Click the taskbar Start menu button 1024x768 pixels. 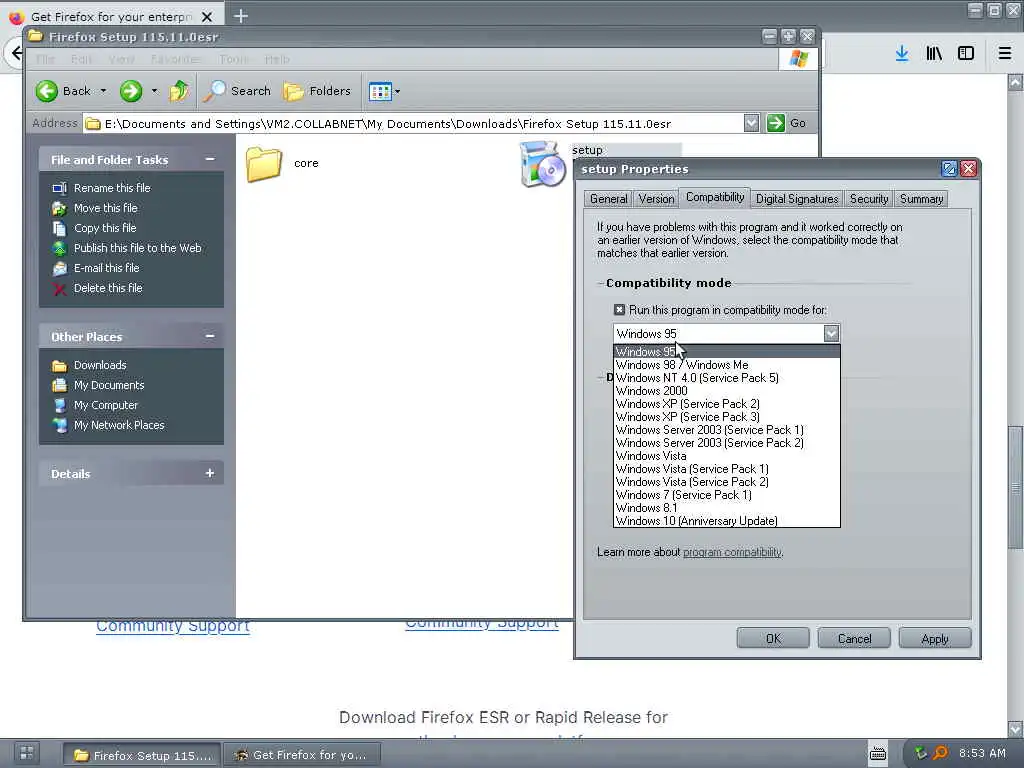coord(27,754)
